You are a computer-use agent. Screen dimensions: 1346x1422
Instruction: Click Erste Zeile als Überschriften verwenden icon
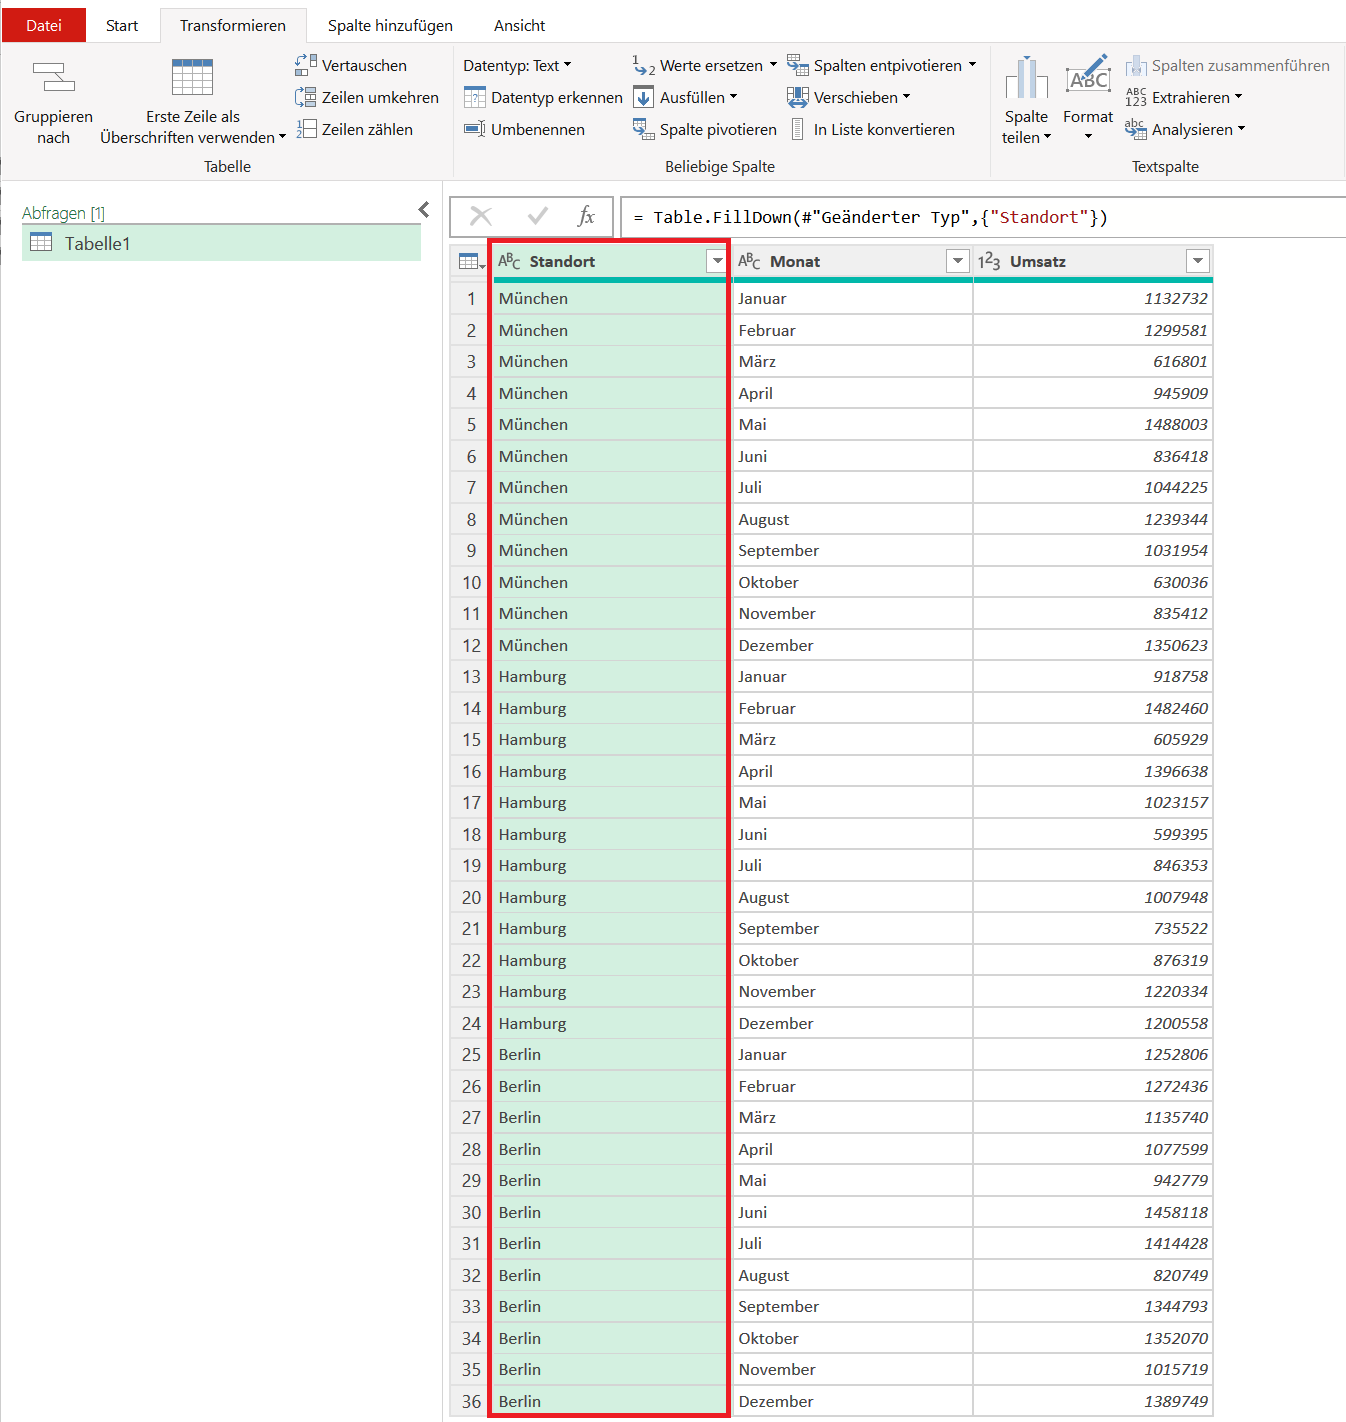click(192, 77)
